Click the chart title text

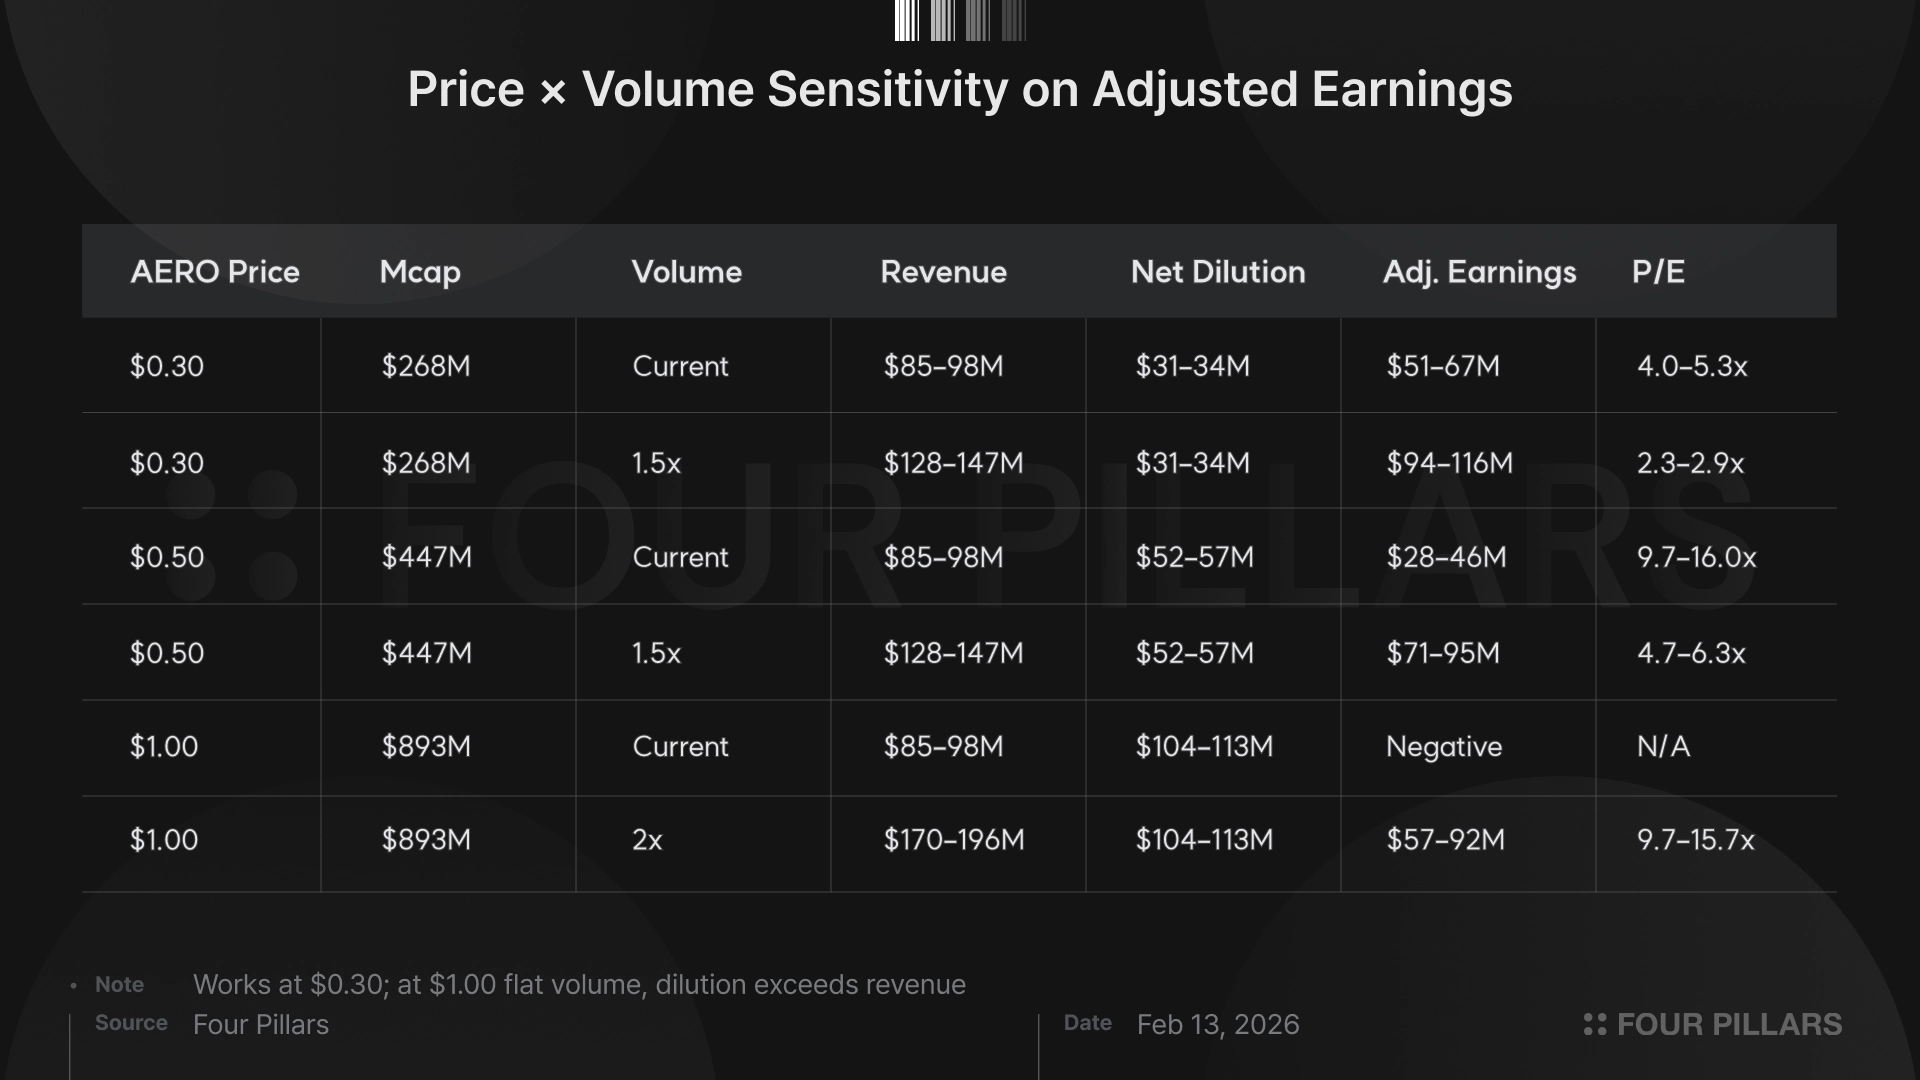960,89
